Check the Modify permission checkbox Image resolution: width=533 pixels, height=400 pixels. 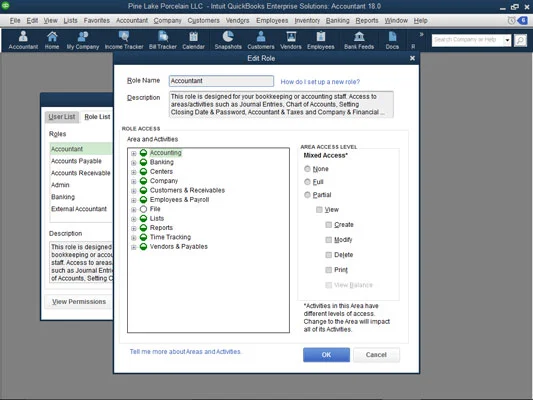tap(328, 240)
